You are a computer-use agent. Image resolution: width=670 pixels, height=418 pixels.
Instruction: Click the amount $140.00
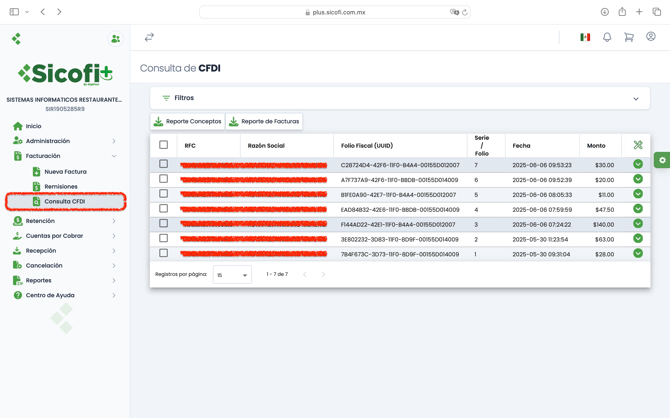click(x=603, y=224)
